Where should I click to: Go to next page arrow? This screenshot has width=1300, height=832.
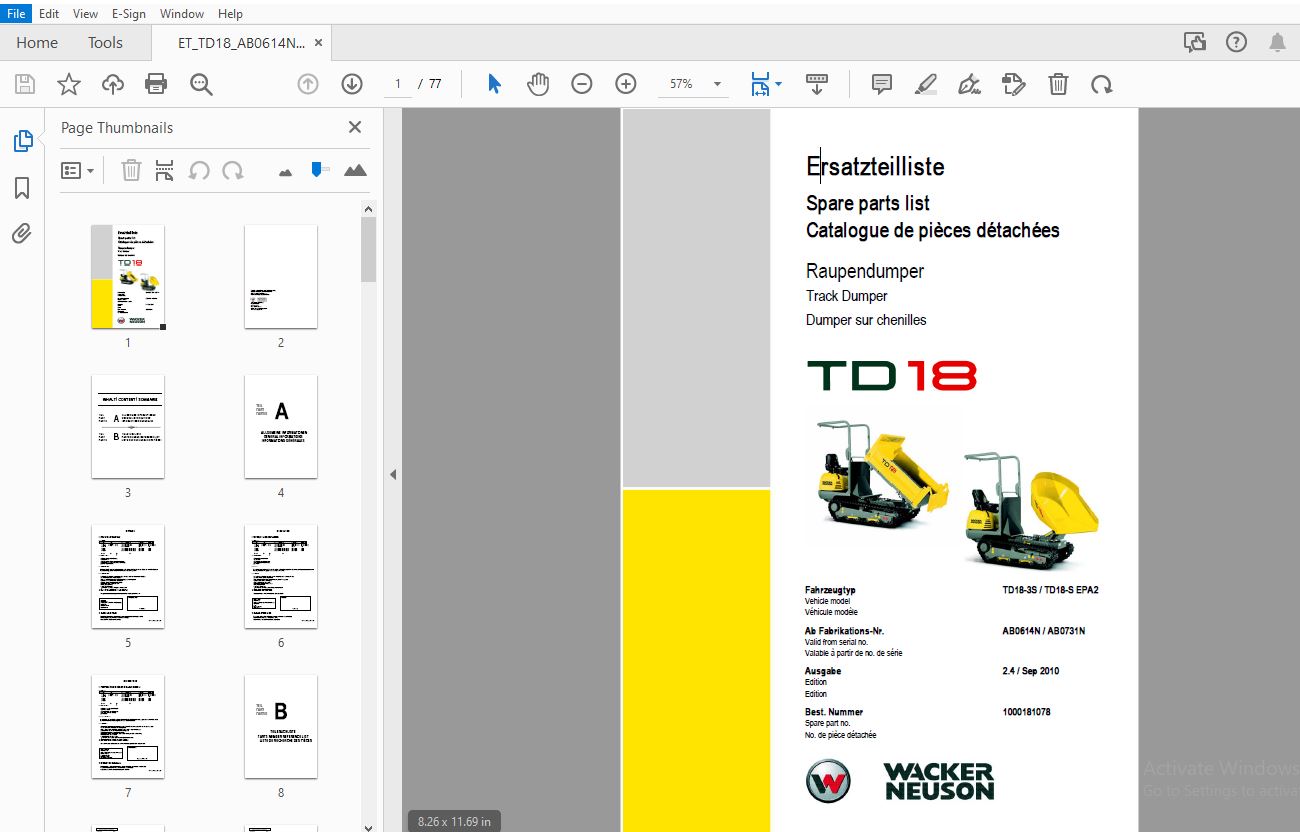(352, 84)
